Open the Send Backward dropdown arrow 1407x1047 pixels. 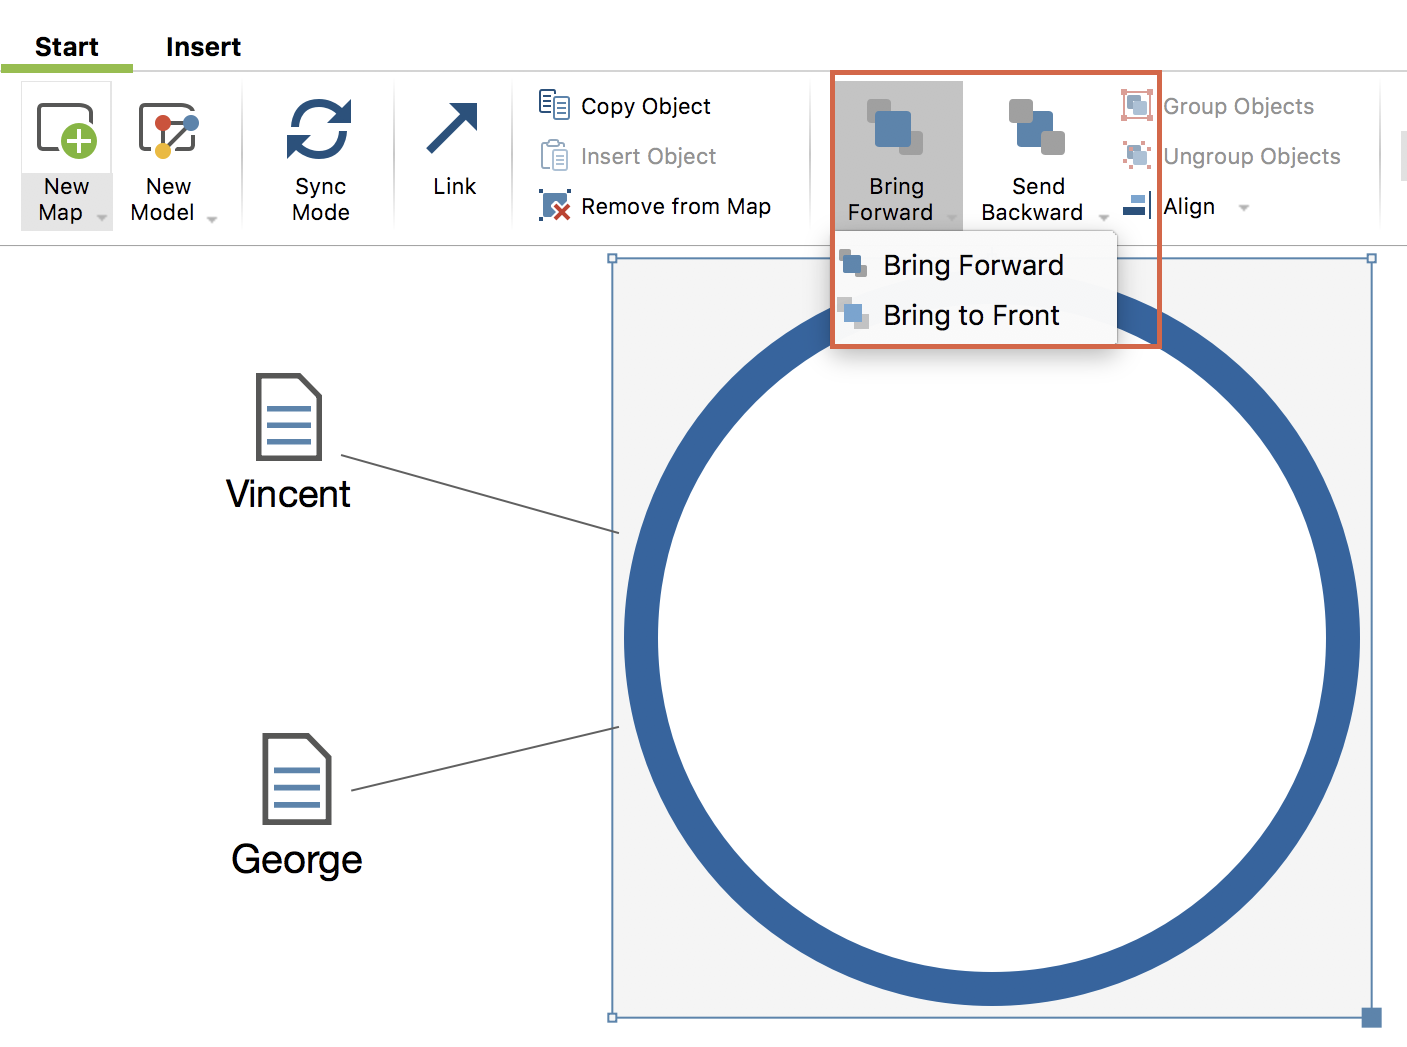1104,217
